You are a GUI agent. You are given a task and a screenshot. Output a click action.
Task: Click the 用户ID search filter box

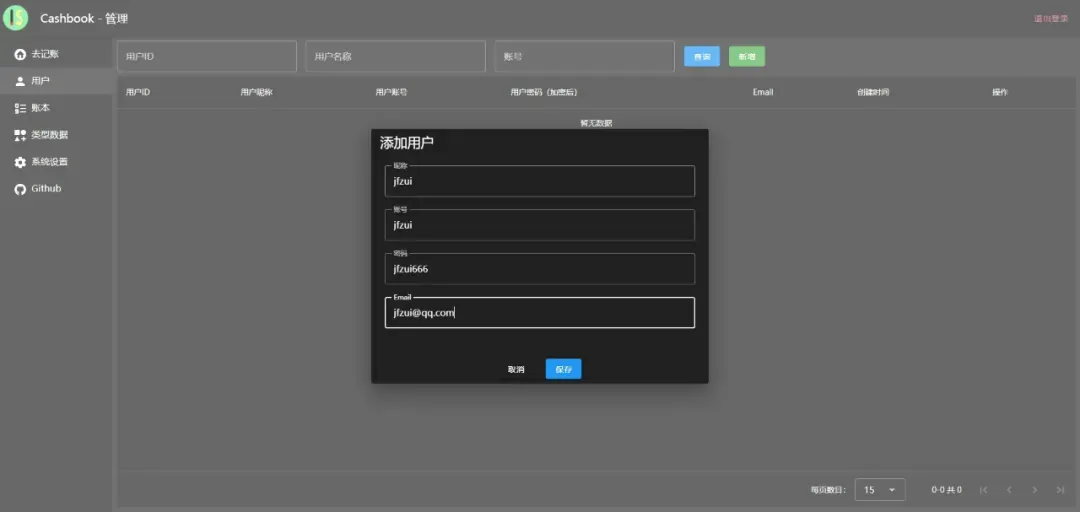point(207,57)
